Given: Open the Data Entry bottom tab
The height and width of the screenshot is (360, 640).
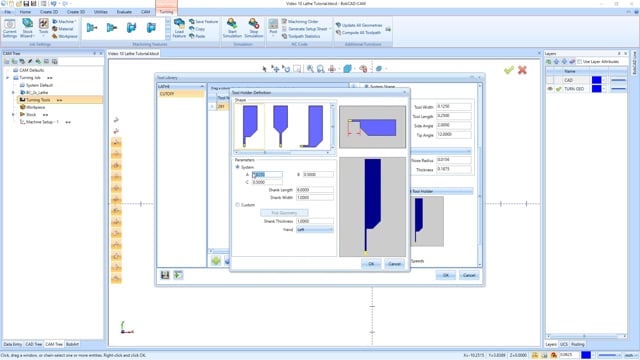Looking at the screenshot, I should 13,344.
